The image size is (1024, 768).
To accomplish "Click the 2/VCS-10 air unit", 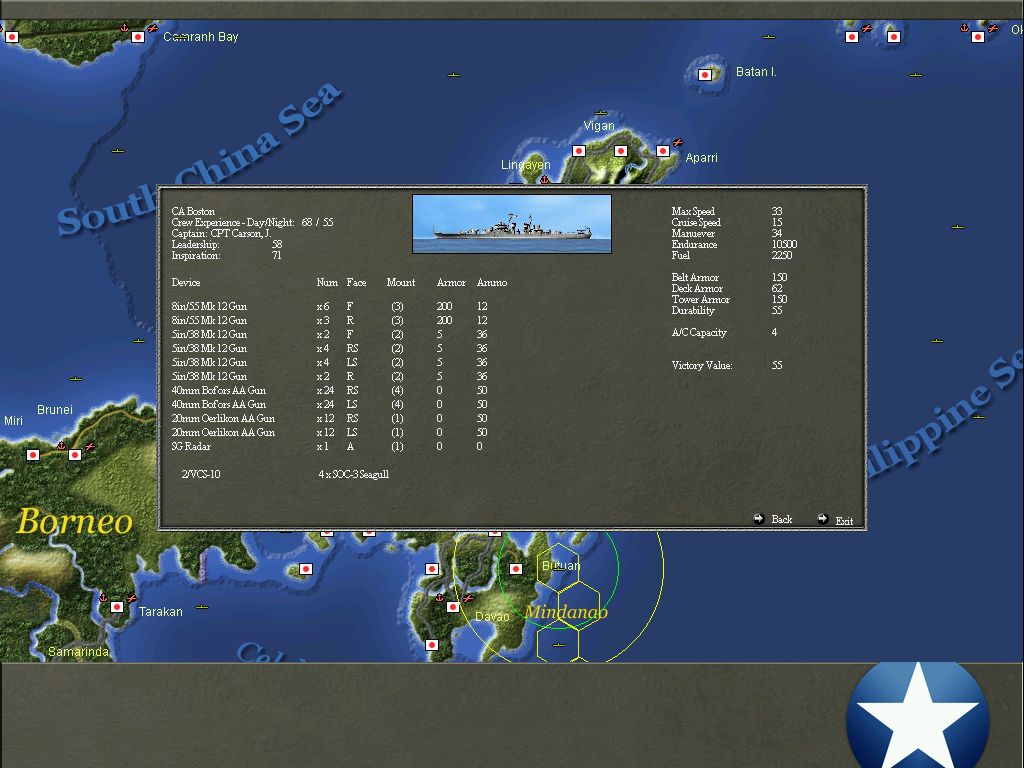I will point(201,474).
